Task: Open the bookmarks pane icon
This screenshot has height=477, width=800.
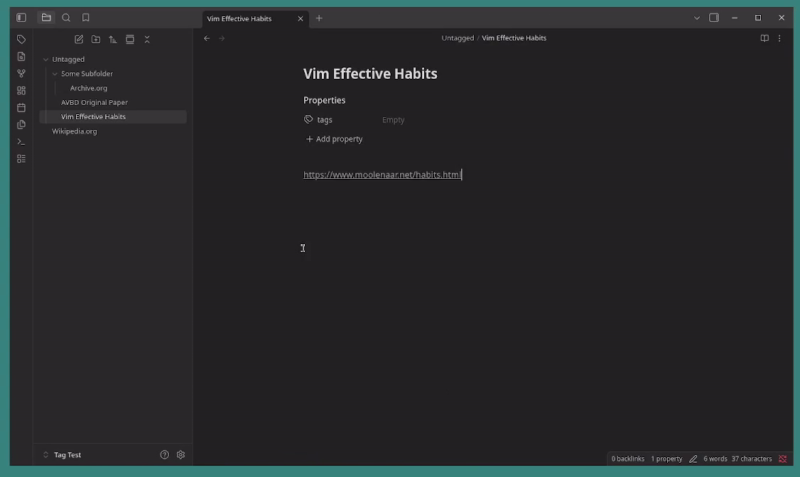Action: click(86, 17)
